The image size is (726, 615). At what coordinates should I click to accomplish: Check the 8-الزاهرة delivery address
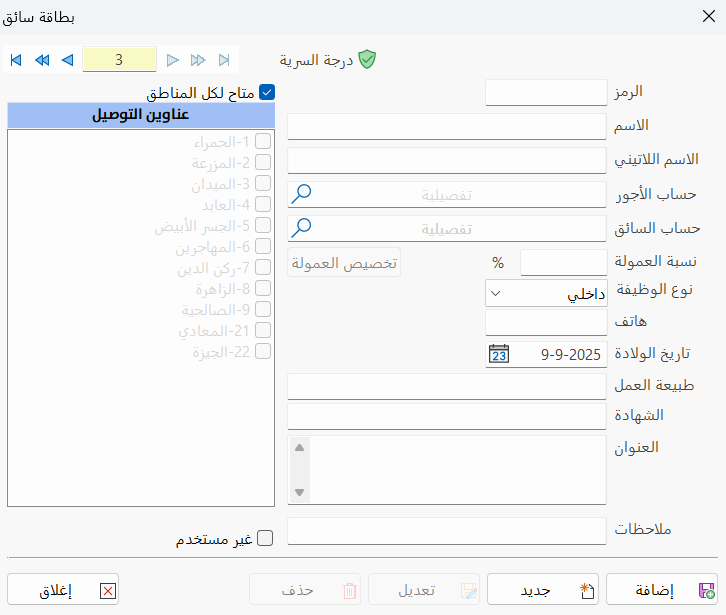click(x=263, y=288)
